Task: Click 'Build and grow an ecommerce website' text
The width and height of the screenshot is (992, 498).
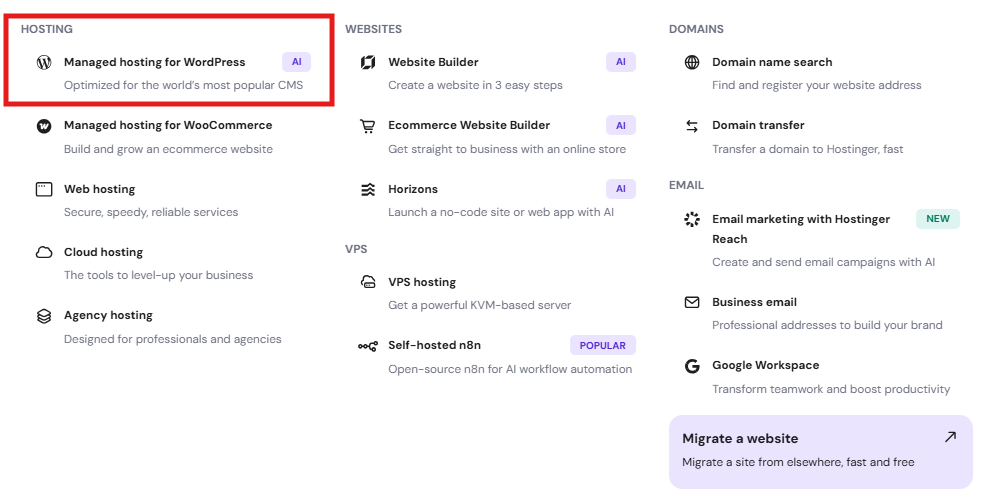Action: (168, 149)
